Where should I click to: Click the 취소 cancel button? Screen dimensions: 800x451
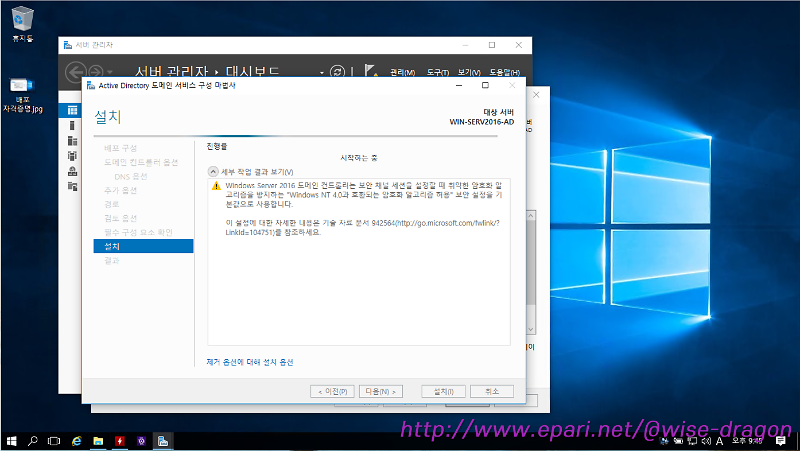492,391
